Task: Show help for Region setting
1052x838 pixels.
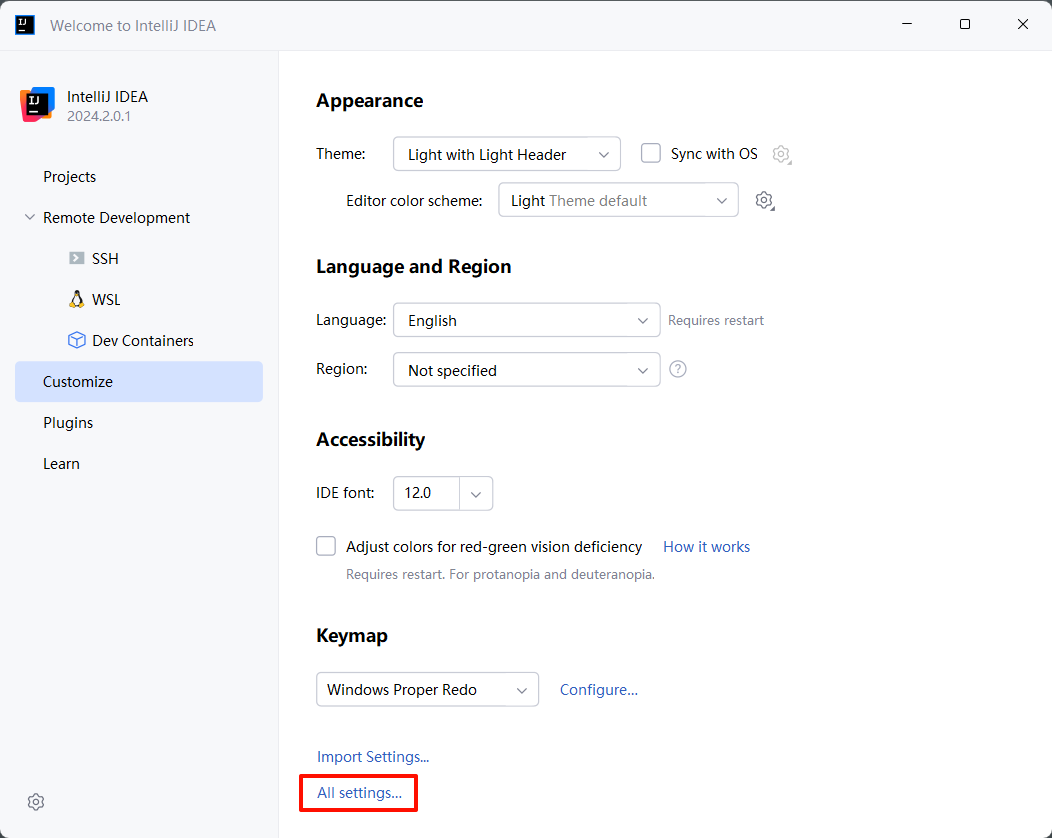Action: coord(678,369)
